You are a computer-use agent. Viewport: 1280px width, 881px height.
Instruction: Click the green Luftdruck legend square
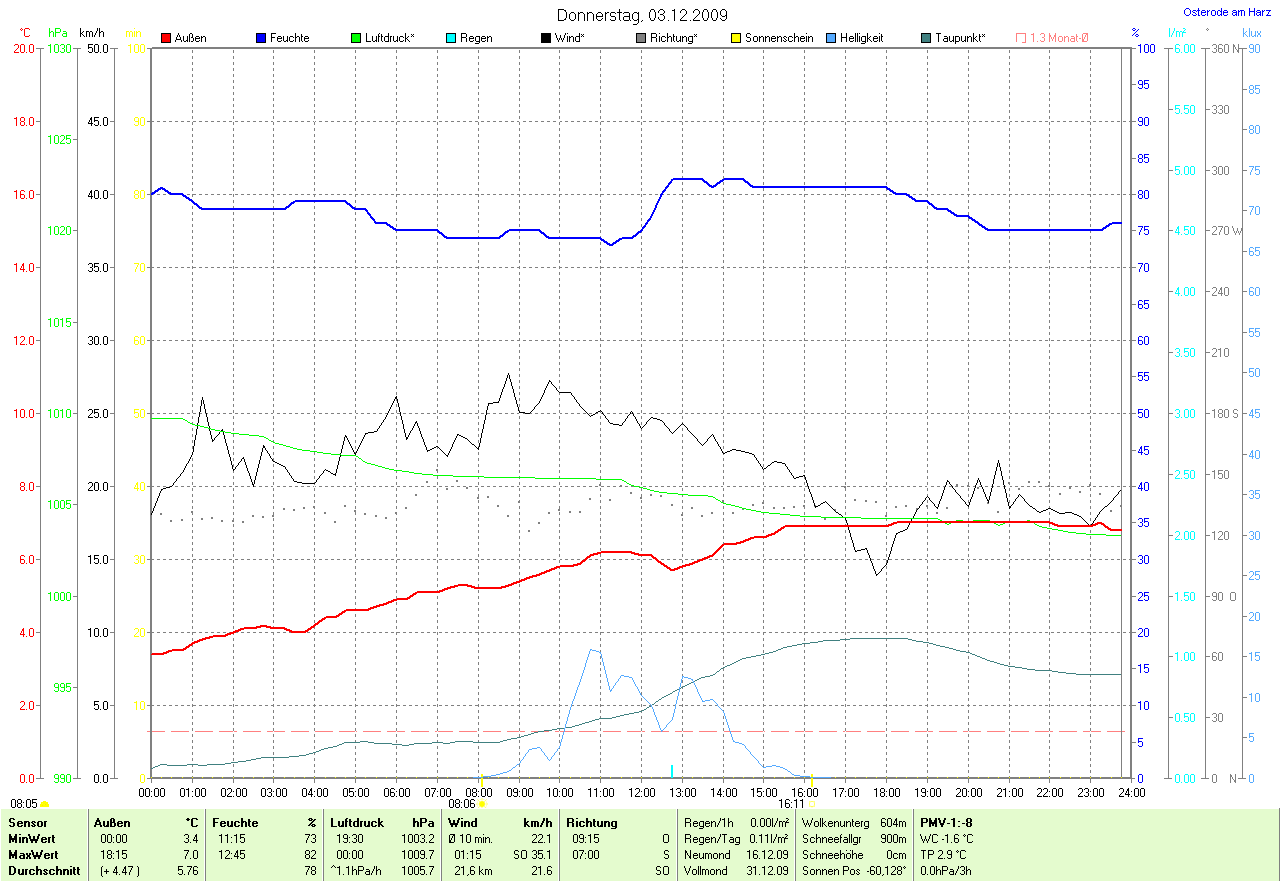(357, 38)
